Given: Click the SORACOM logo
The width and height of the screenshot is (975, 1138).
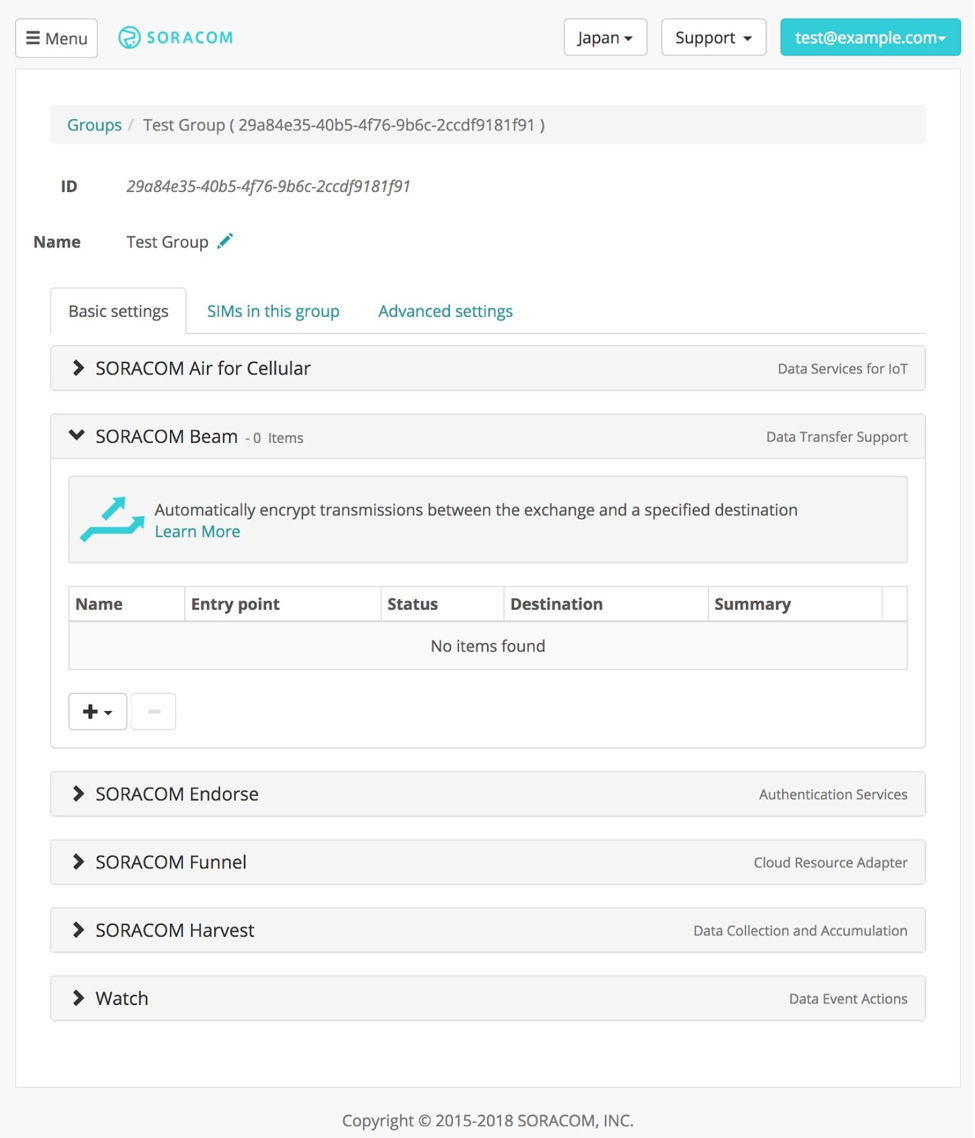Looking at the screenshot, I should tap(176, 38).
